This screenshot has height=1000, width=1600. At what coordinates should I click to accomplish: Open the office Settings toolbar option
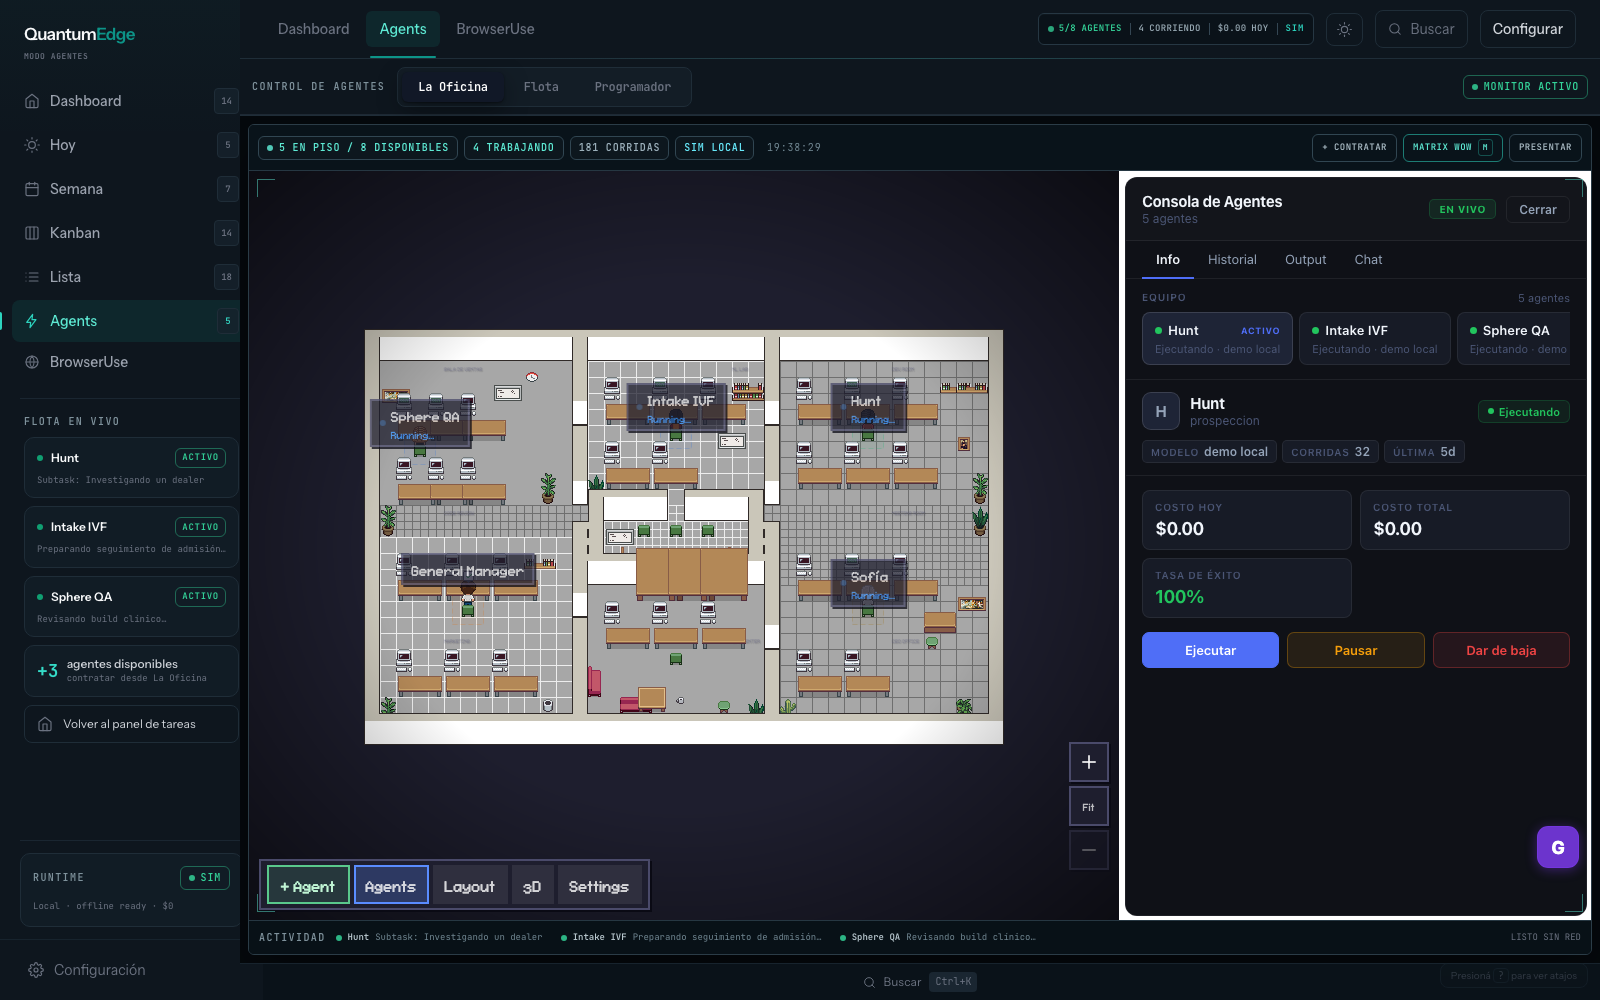[599, 885]
